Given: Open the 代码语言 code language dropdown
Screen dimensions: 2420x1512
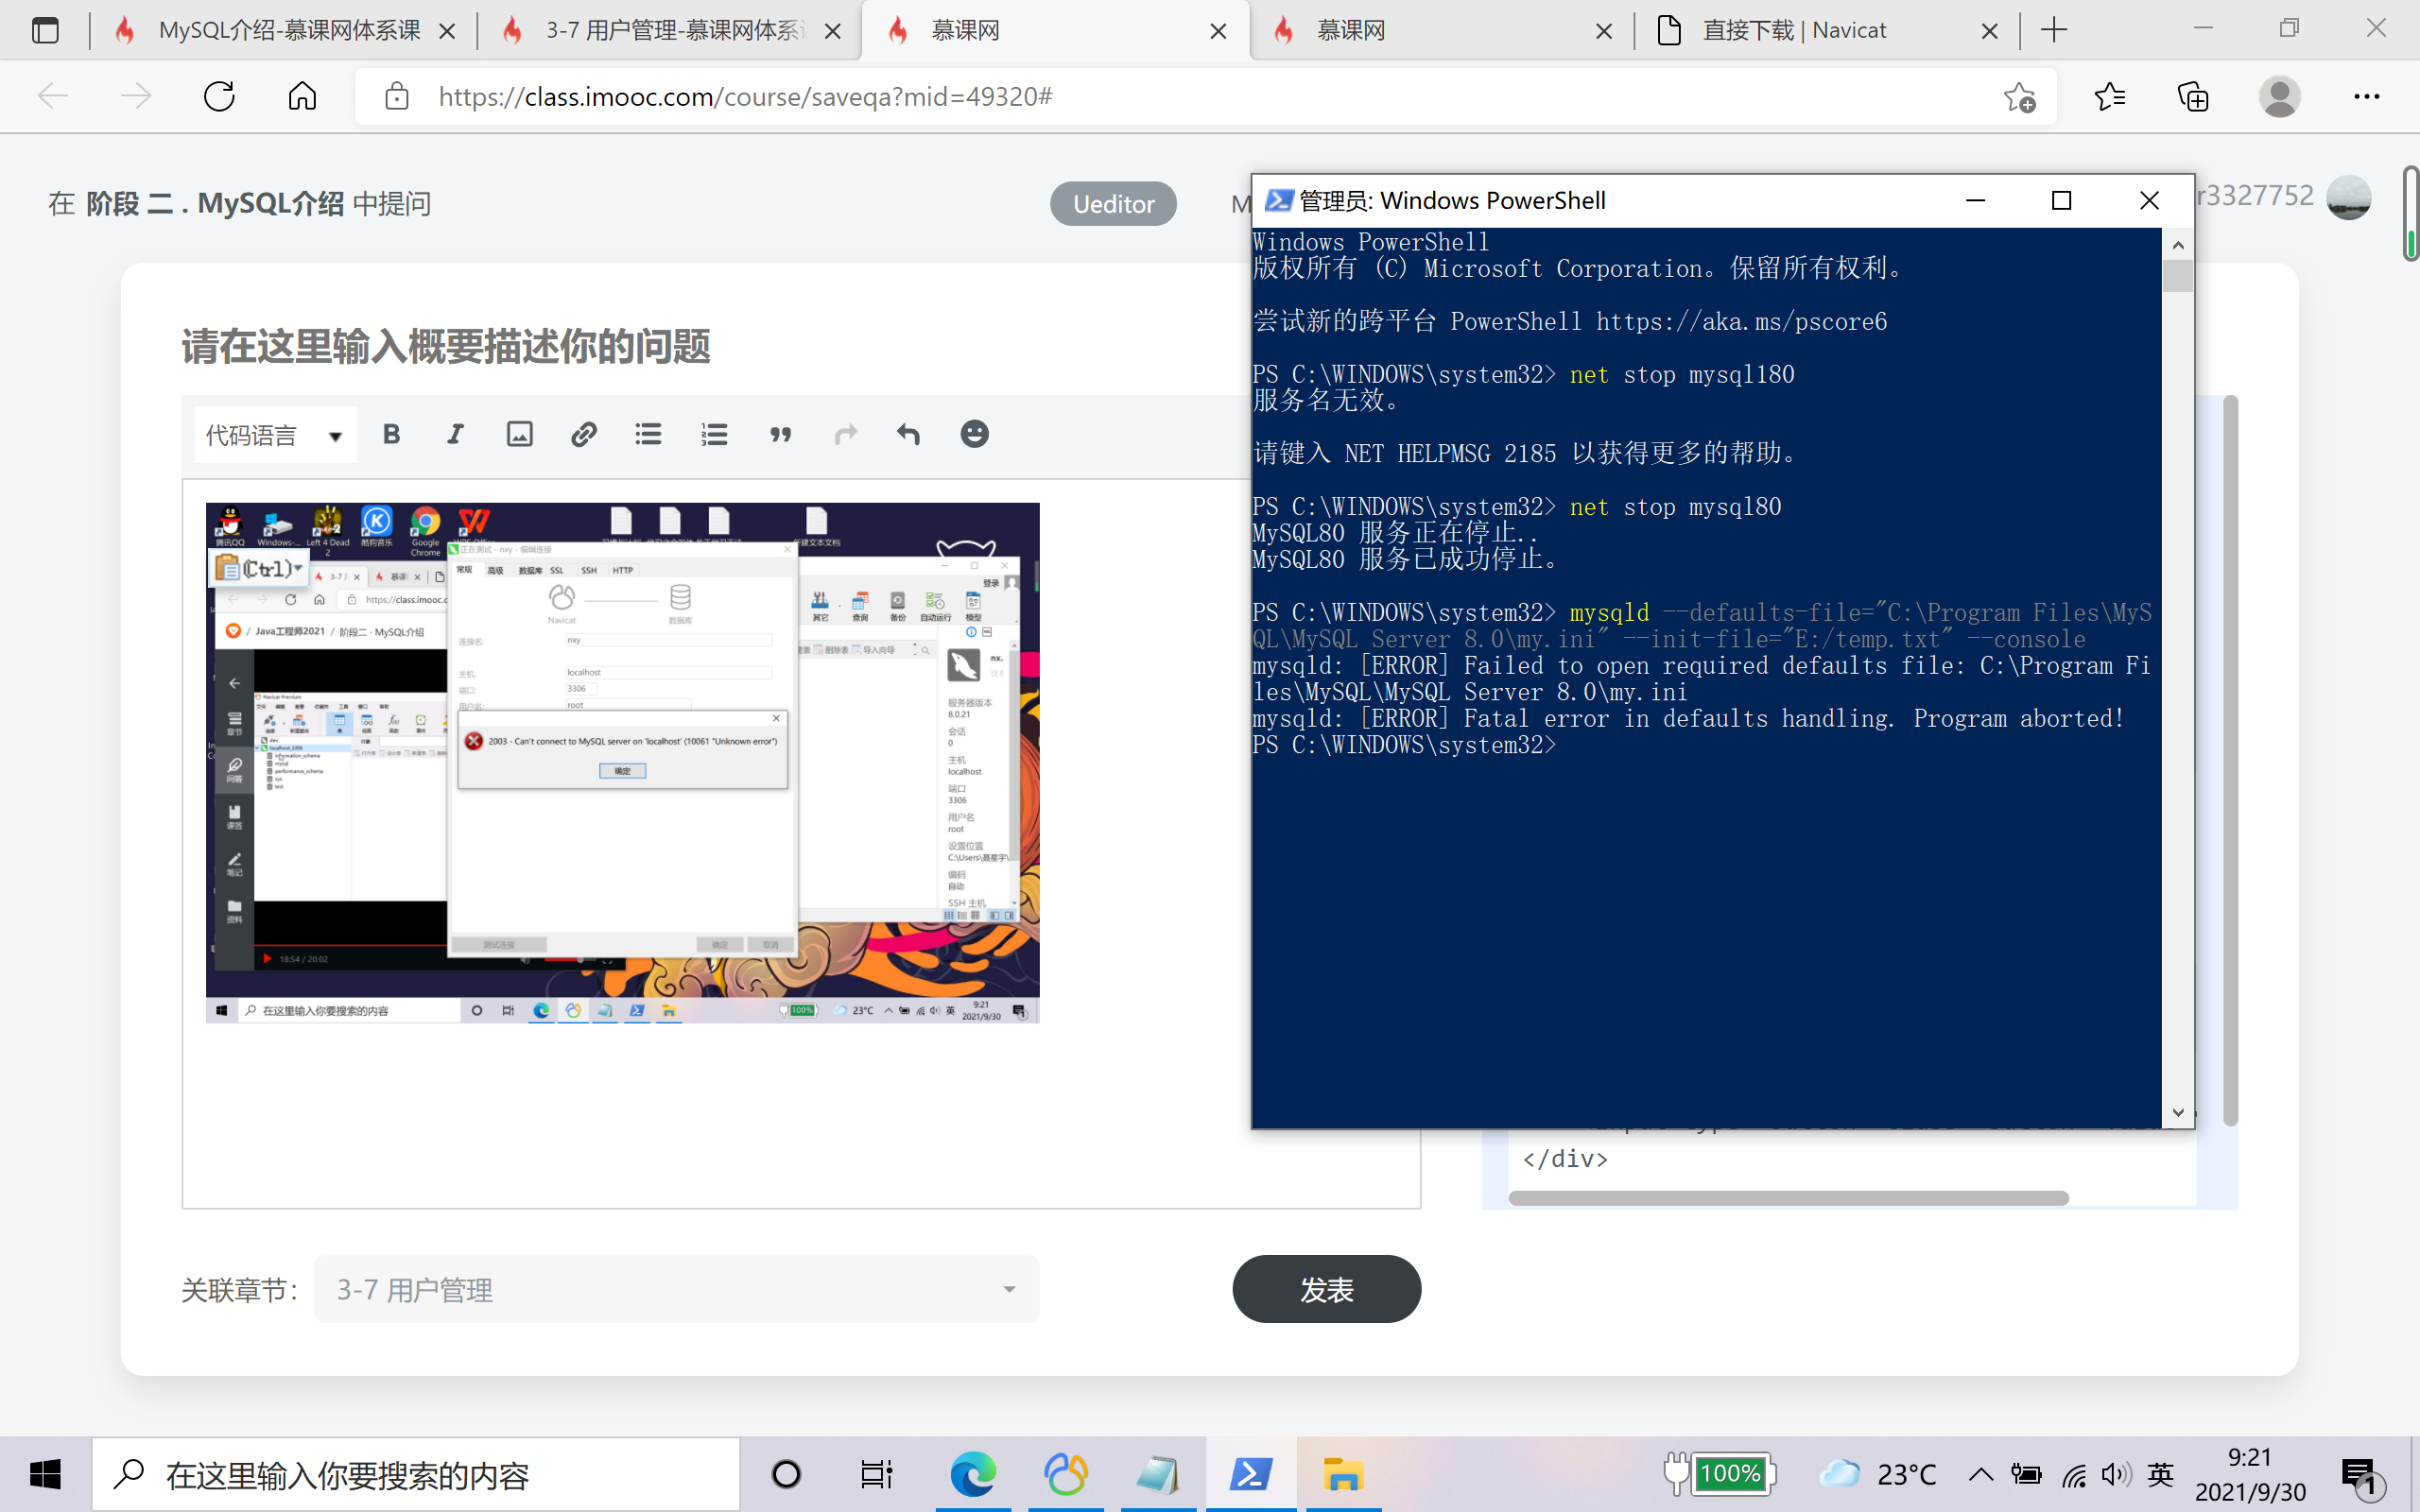Looking at the screenshot, I should tap(275, 435).
